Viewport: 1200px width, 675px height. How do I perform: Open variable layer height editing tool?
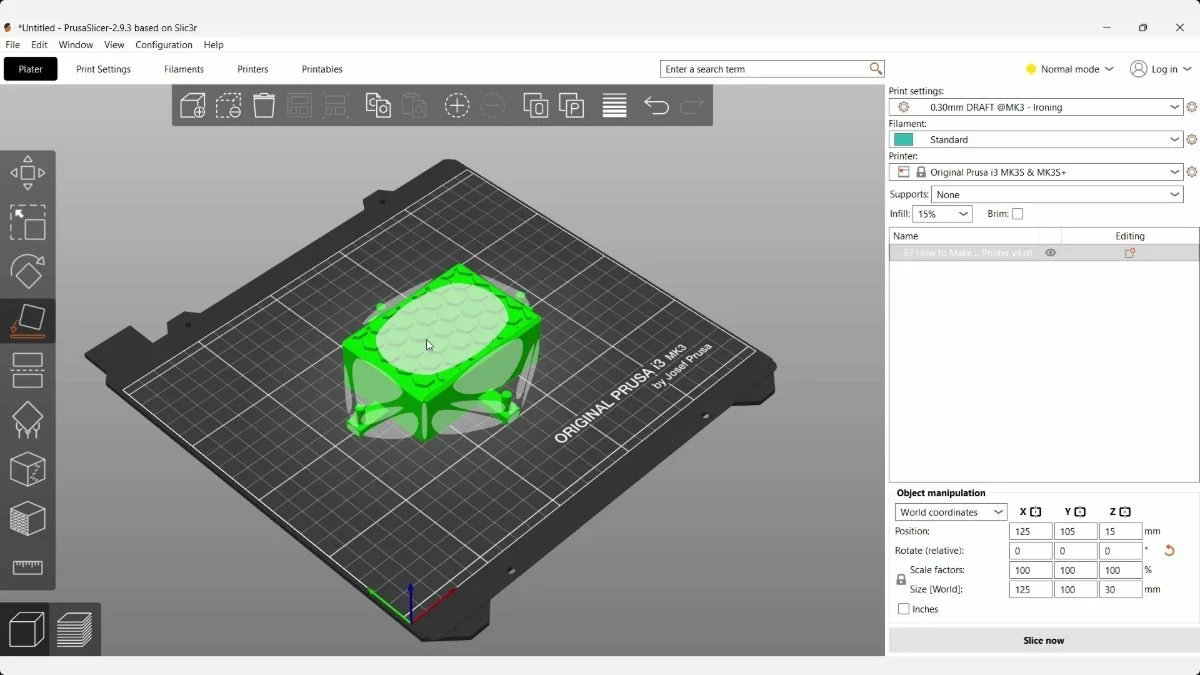pyautogui.click(x=615, y=105)
